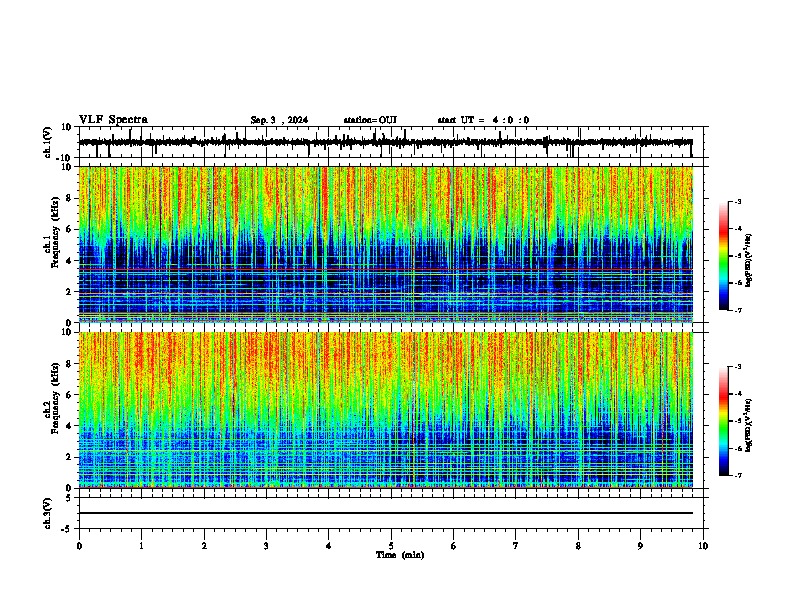Click the ch.1 color scale bar
This screenshot has height=612, width=792.
723,256
